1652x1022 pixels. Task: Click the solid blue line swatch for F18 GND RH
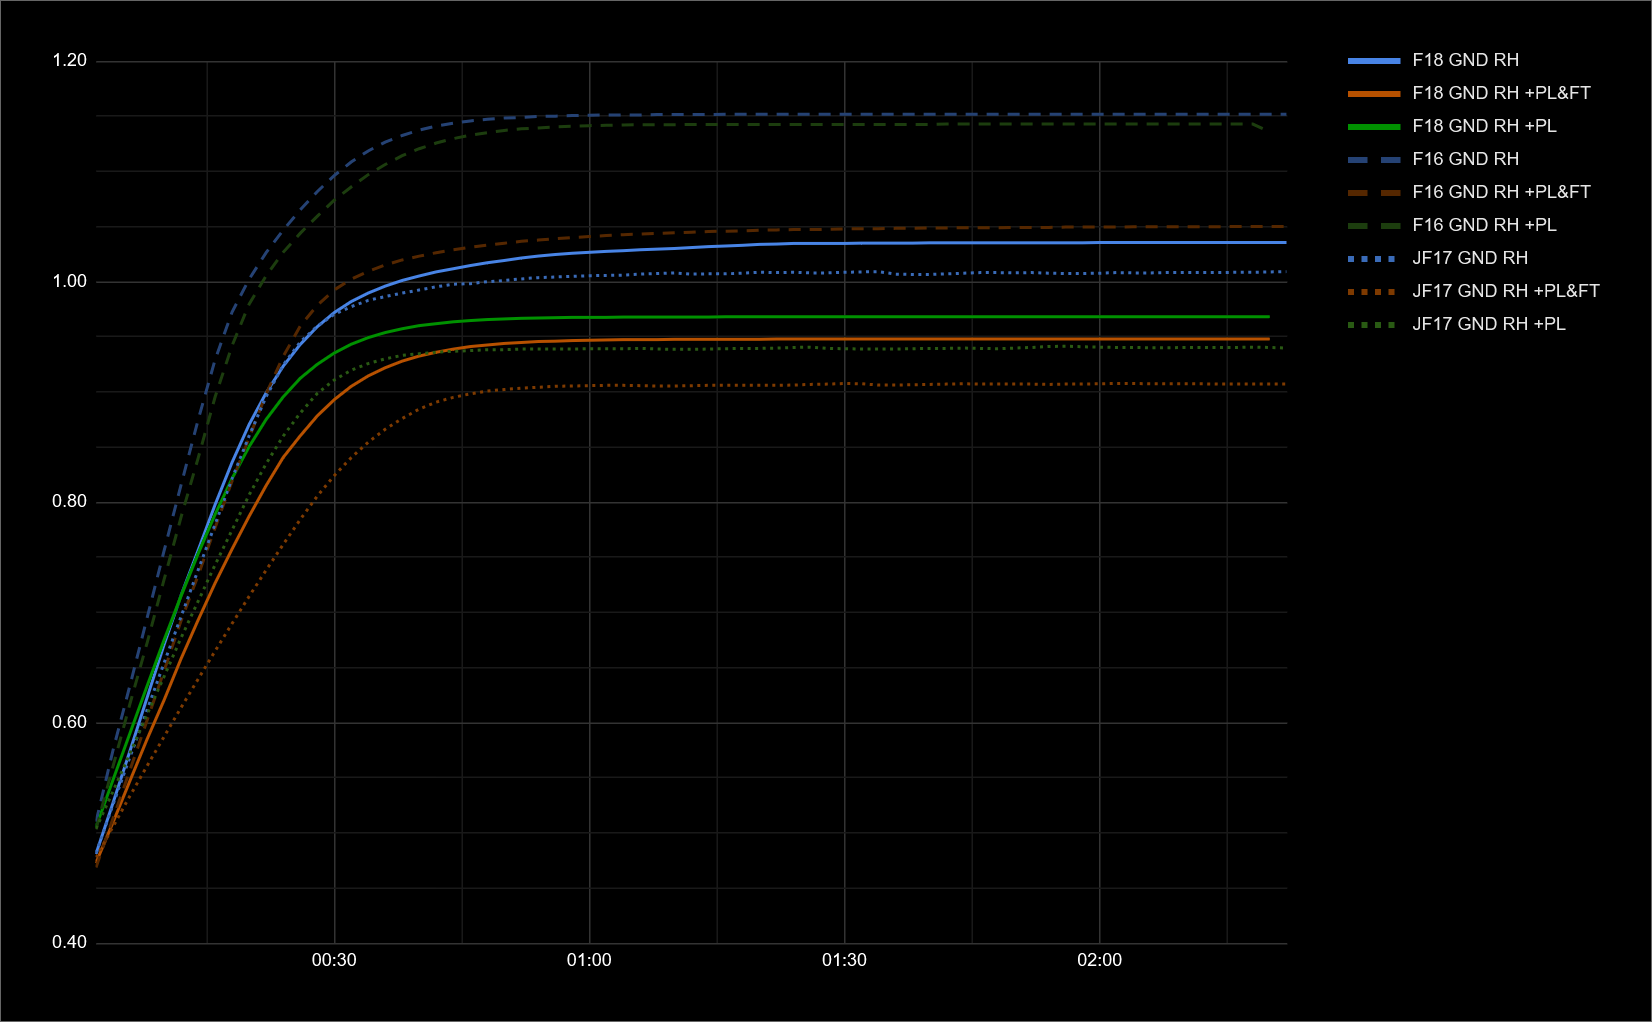click(1373, 61)
